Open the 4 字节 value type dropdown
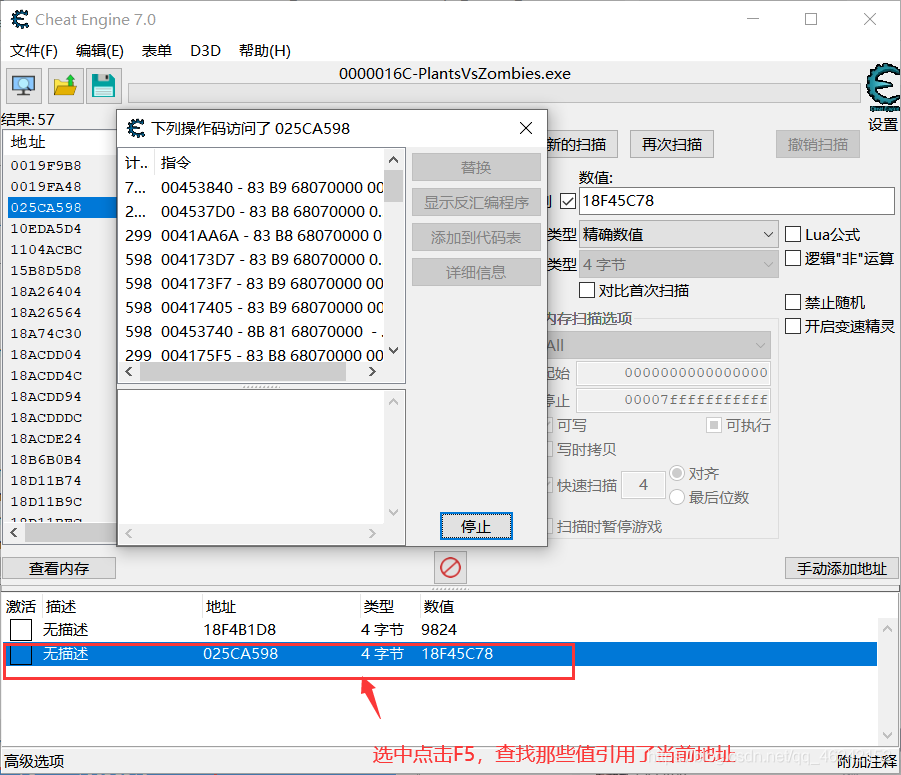 pos(679,264)
